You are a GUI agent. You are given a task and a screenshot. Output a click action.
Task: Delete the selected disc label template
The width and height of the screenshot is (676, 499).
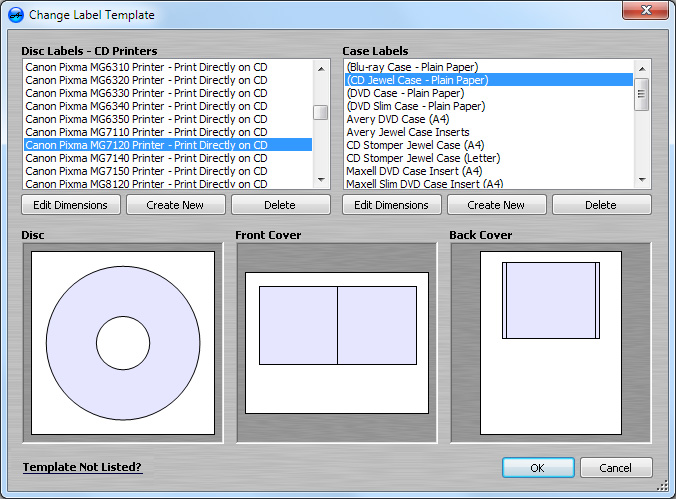(x=281, y=205)
